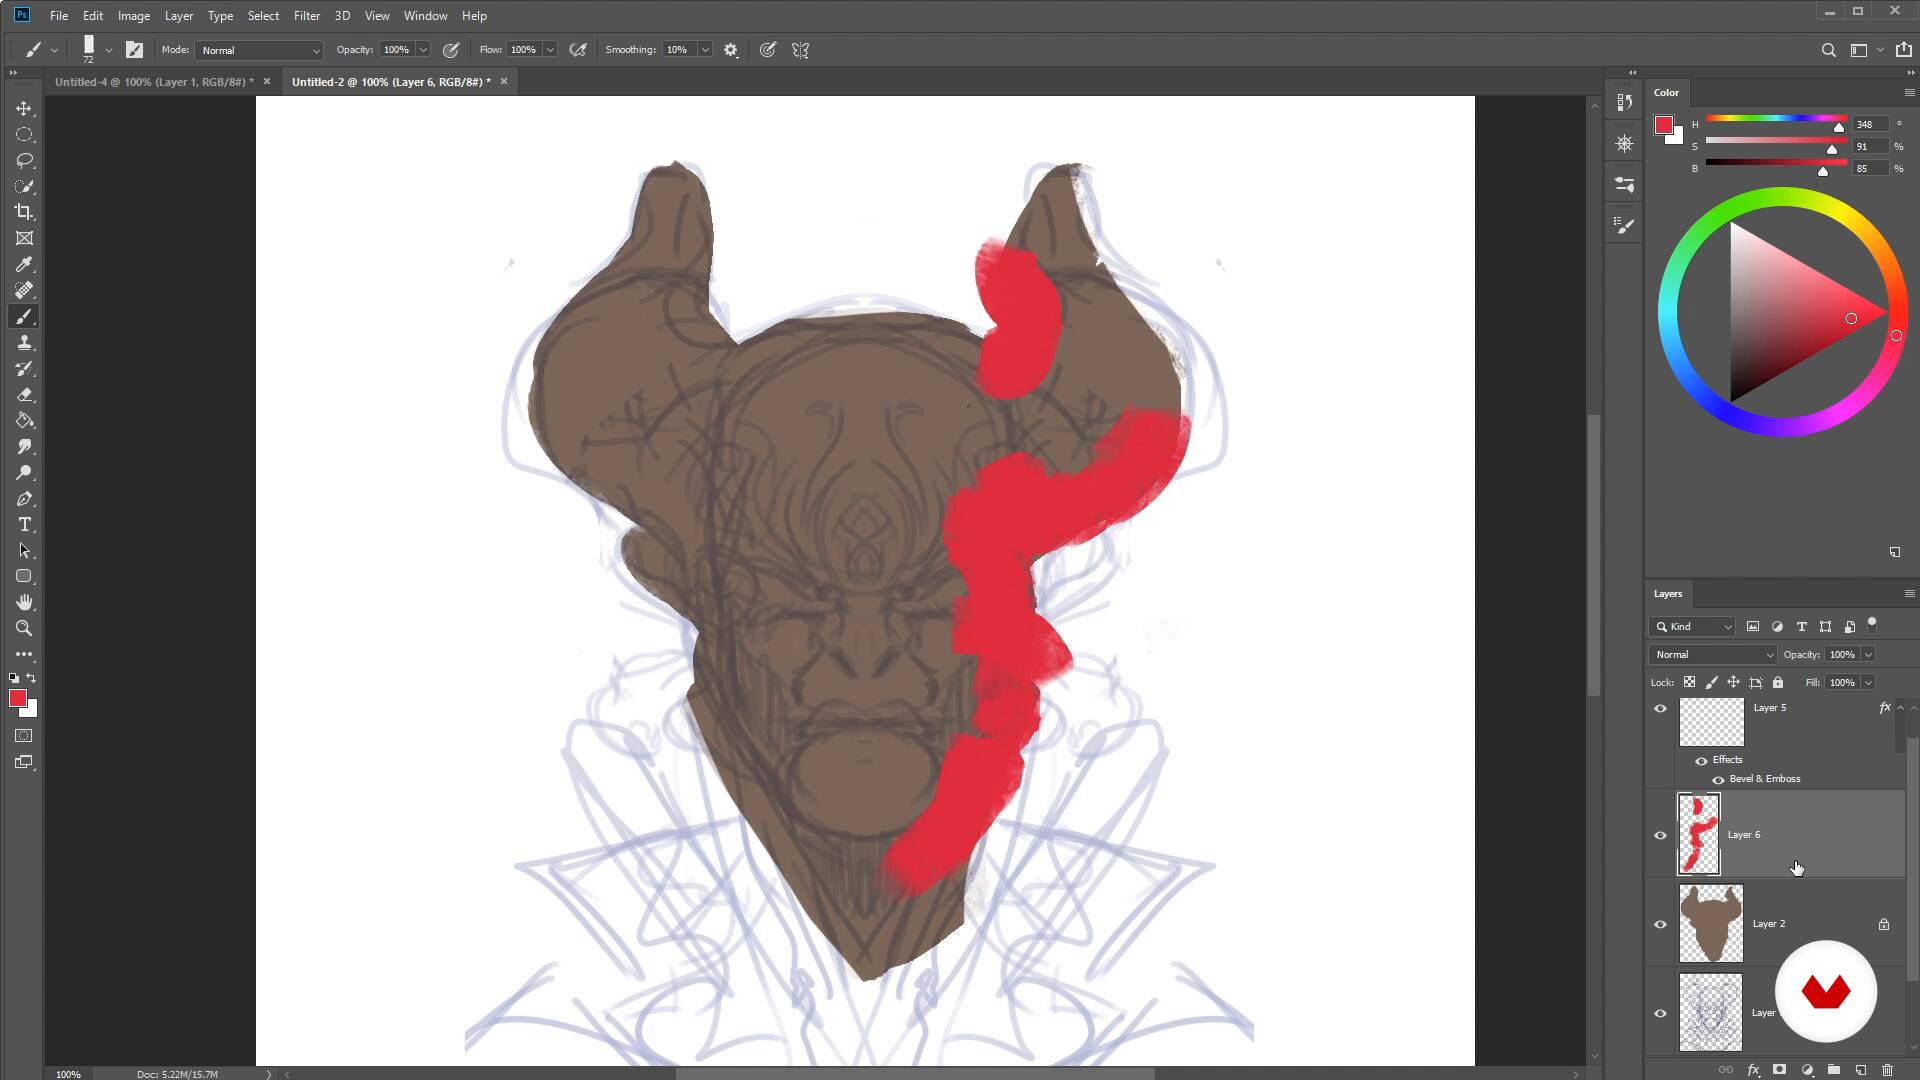
Task: Select the Crop tool
Action: [24, 212]
